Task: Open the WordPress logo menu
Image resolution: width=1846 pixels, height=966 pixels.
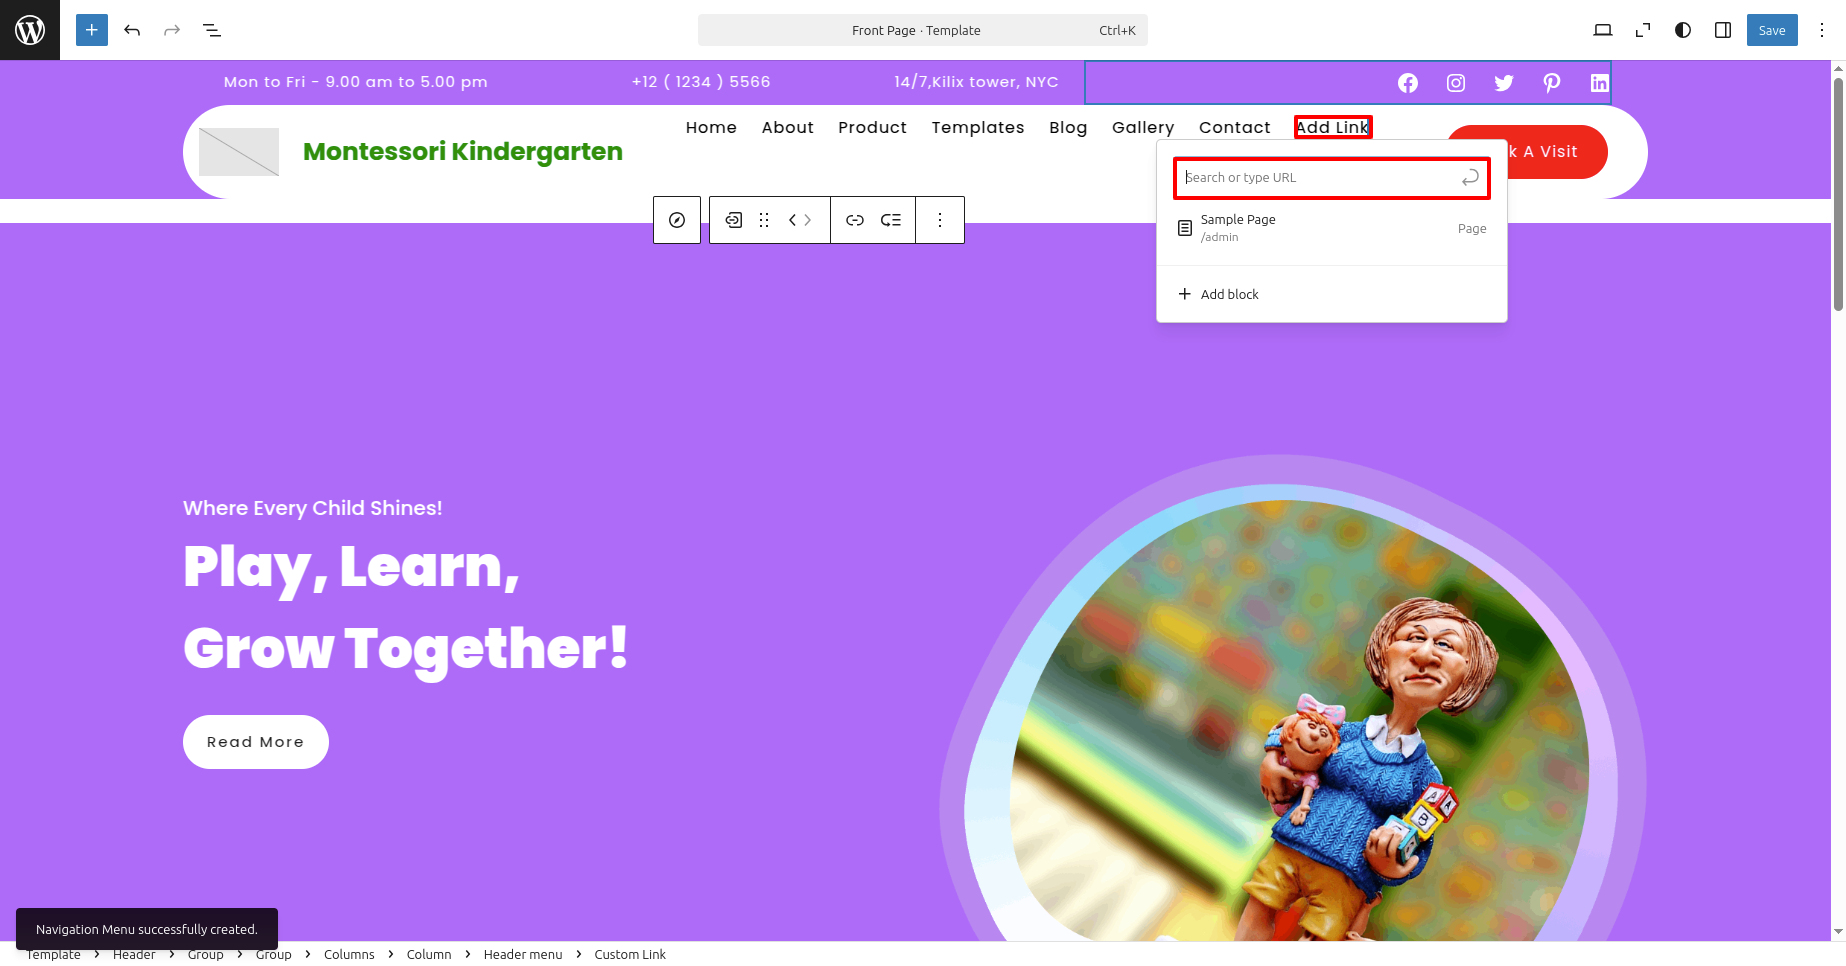Action: click(30, 30)
